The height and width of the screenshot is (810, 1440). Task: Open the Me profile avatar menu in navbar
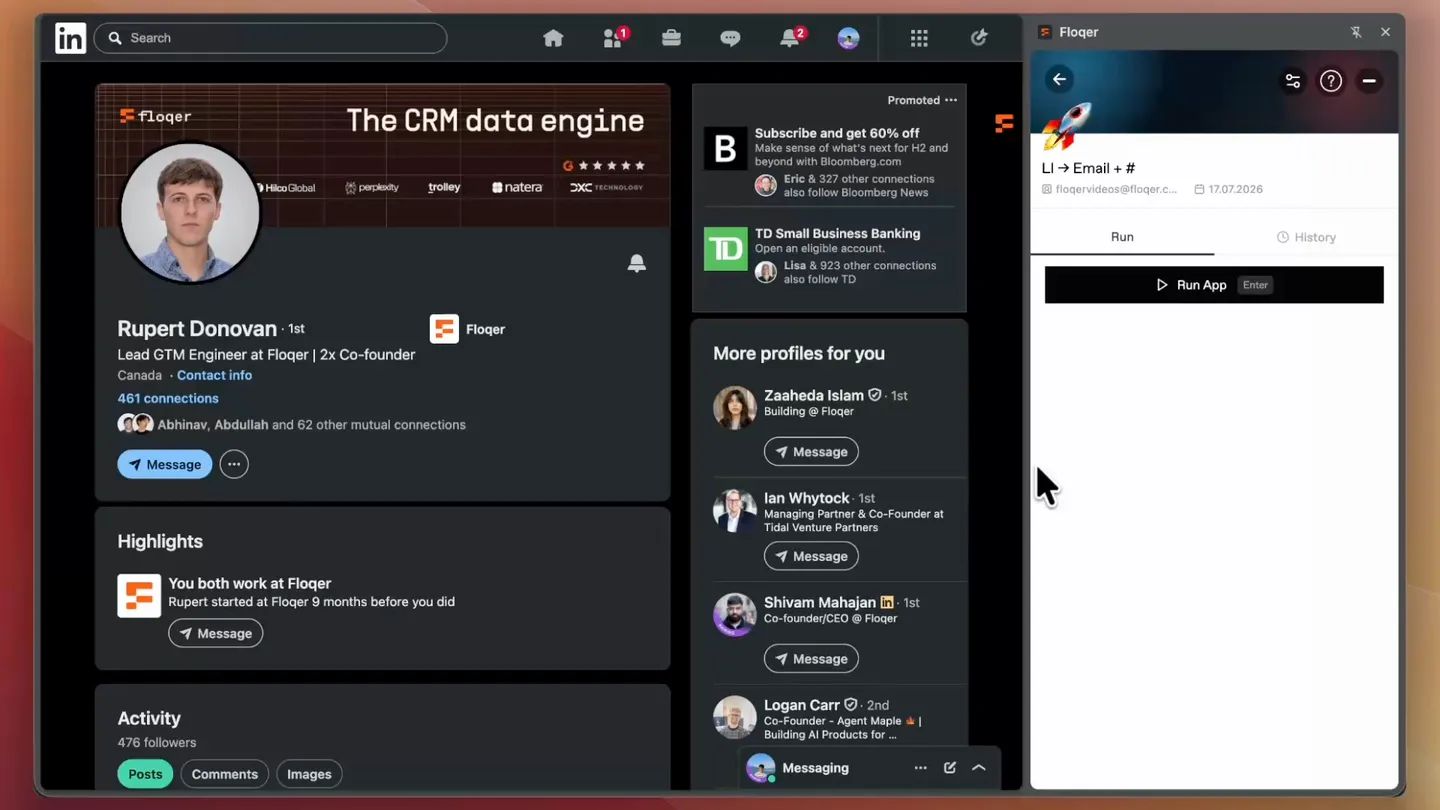(848, 38)
